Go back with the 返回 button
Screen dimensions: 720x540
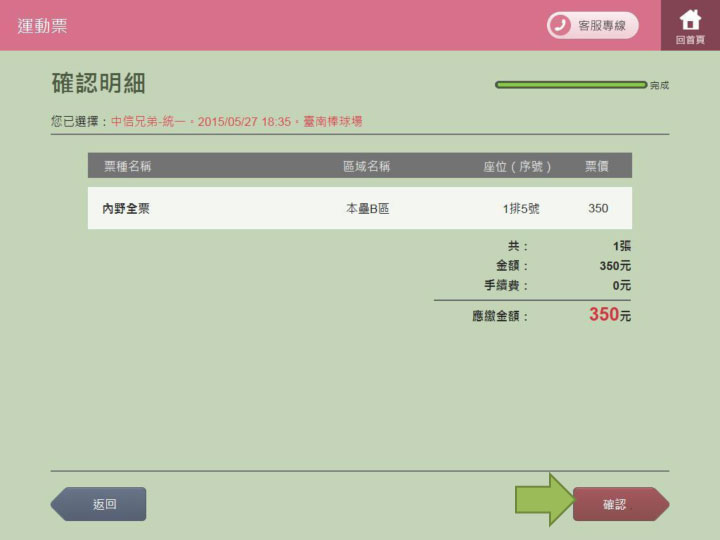[98, 504]
